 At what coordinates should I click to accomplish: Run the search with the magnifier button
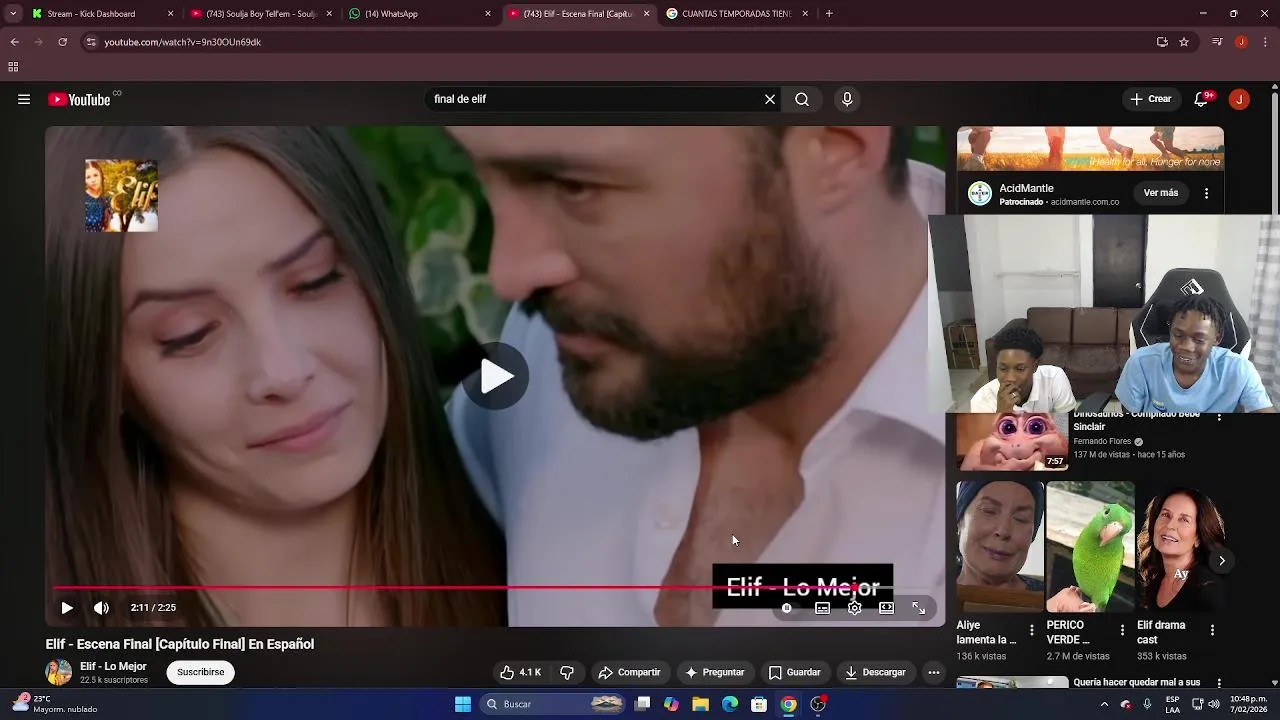tap(802, 99)
